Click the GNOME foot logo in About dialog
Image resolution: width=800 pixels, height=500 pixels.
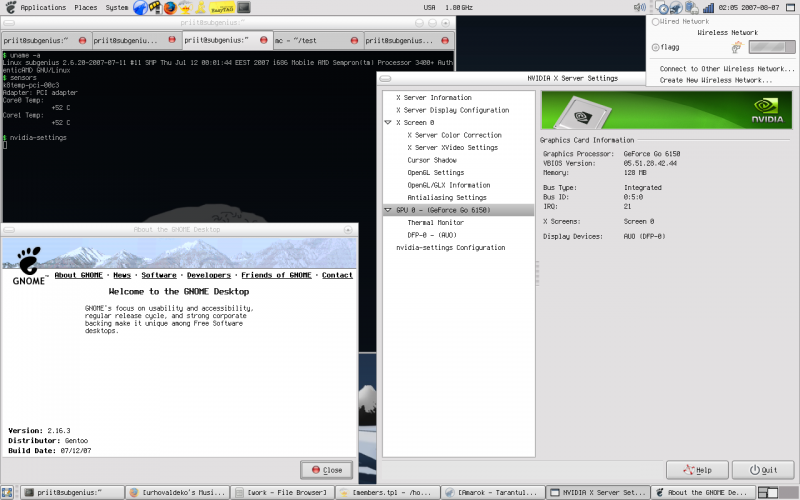point(29,265)
